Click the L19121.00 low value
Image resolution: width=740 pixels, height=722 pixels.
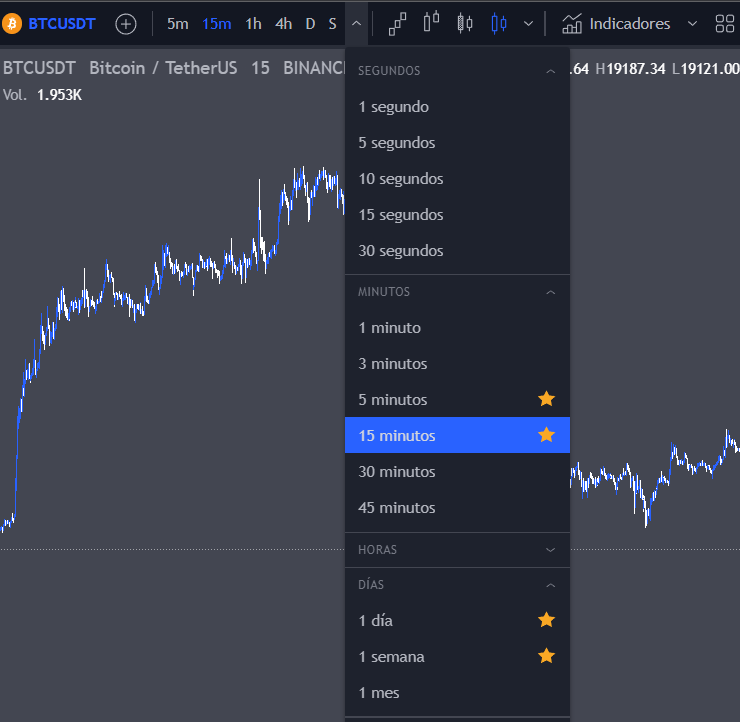point(706,69)
